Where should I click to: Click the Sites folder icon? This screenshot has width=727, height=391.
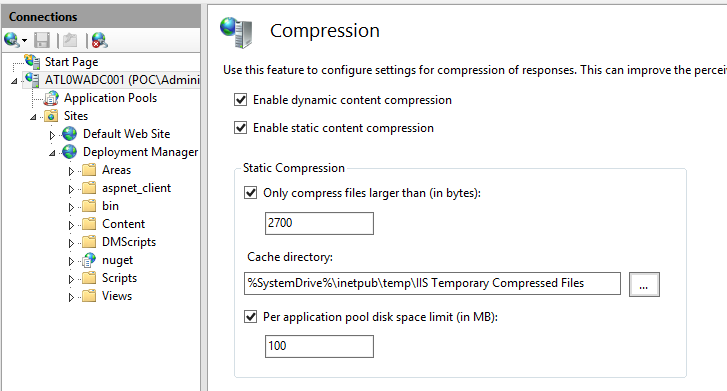coord(51,116)
